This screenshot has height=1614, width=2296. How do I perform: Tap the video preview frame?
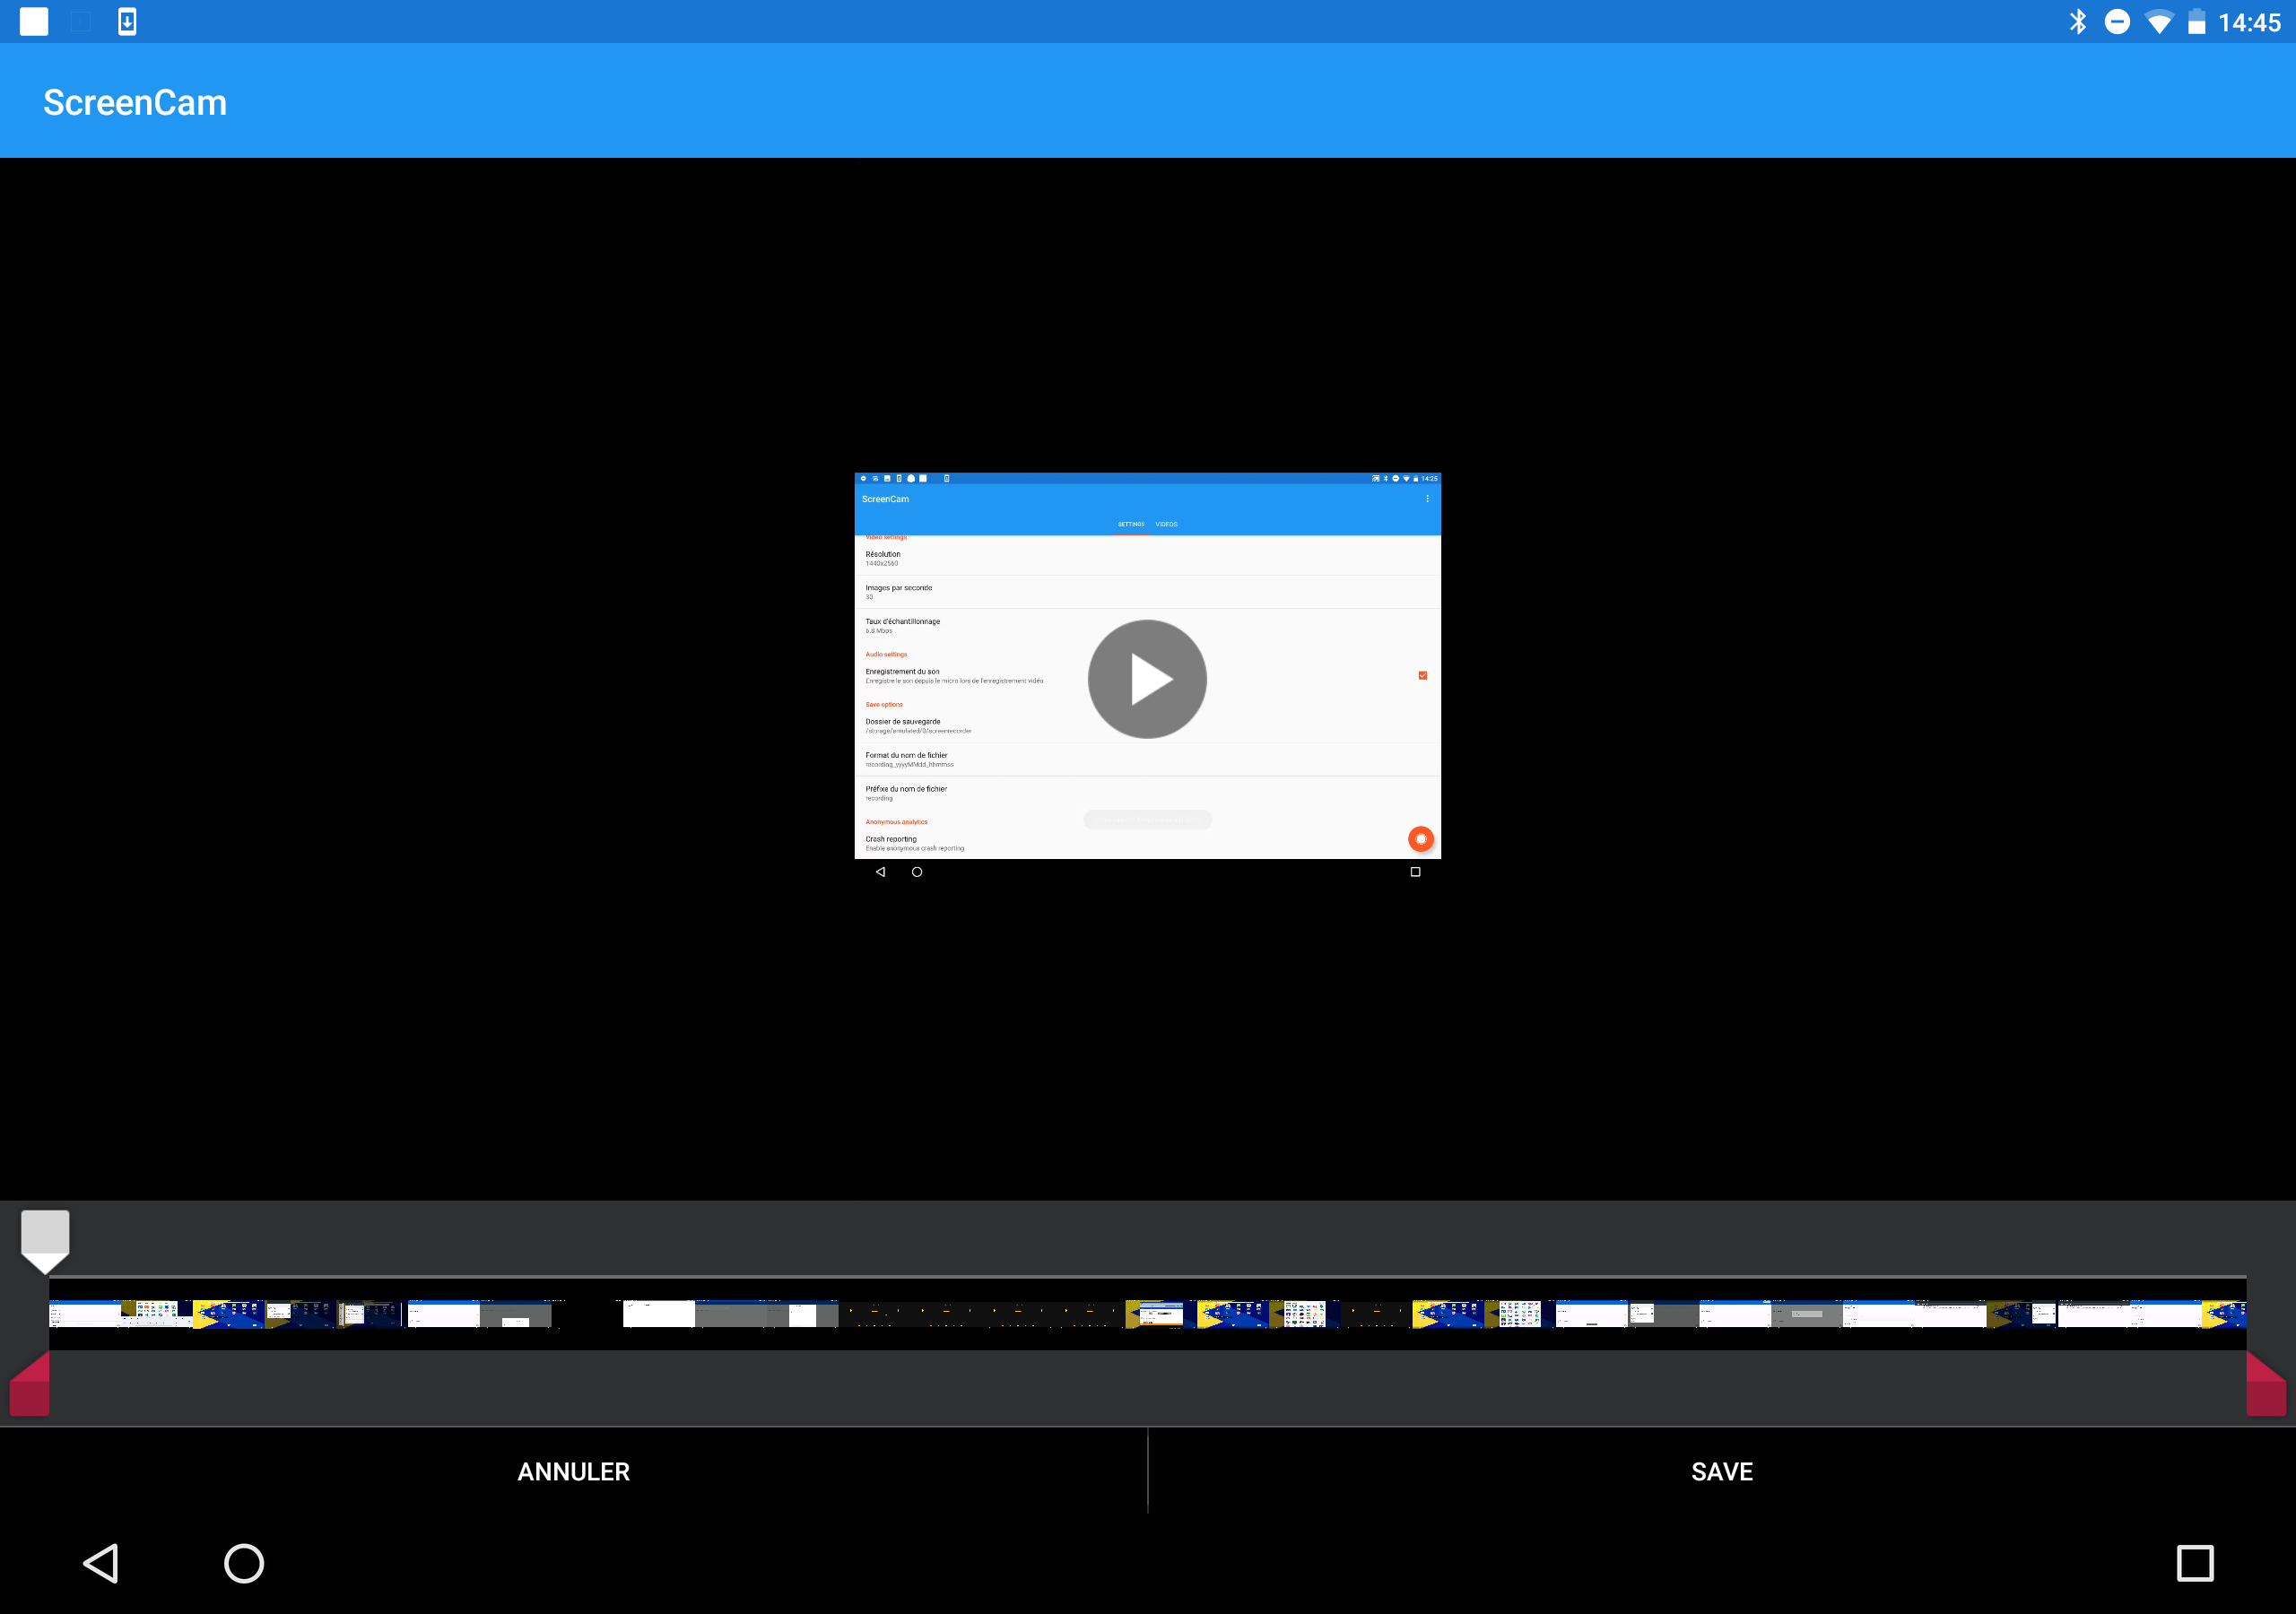coord(1147,678)
